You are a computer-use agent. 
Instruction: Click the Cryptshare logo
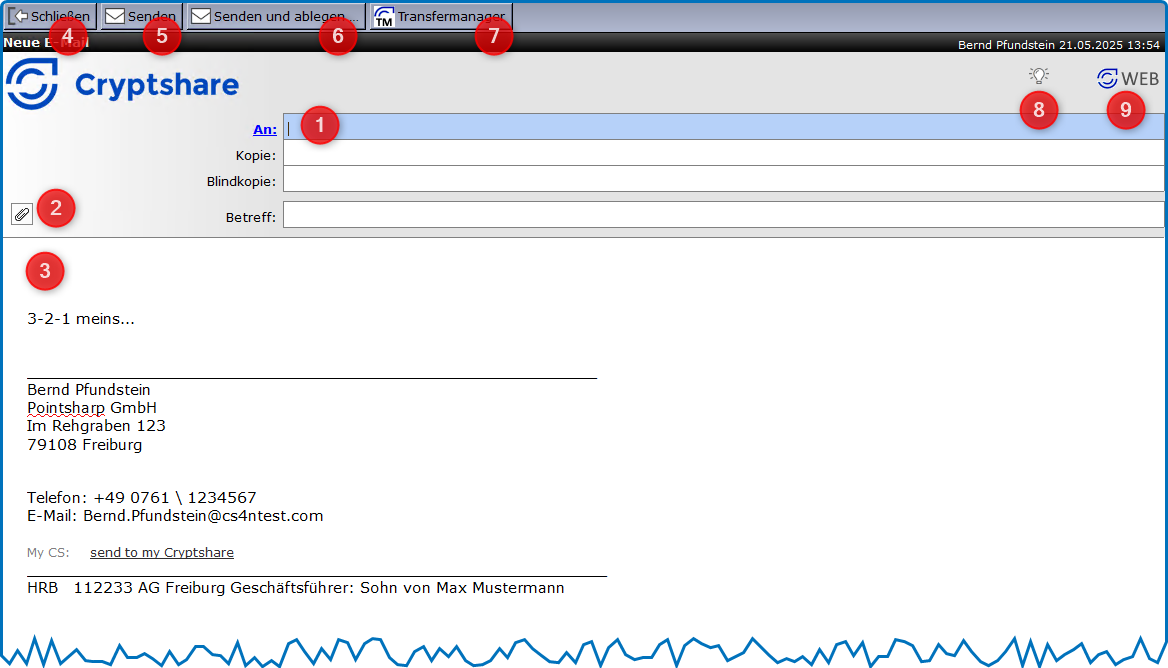(x=122, y=84)
